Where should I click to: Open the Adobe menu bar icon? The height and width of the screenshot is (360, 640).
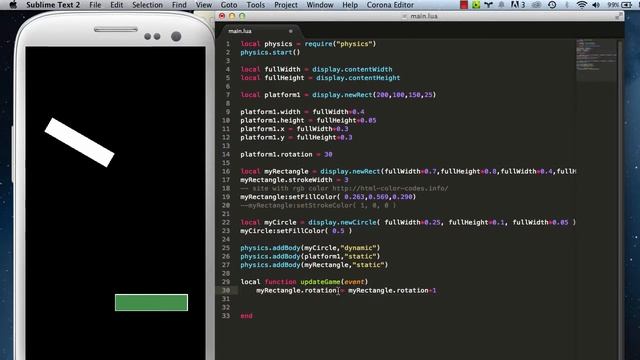517,5
